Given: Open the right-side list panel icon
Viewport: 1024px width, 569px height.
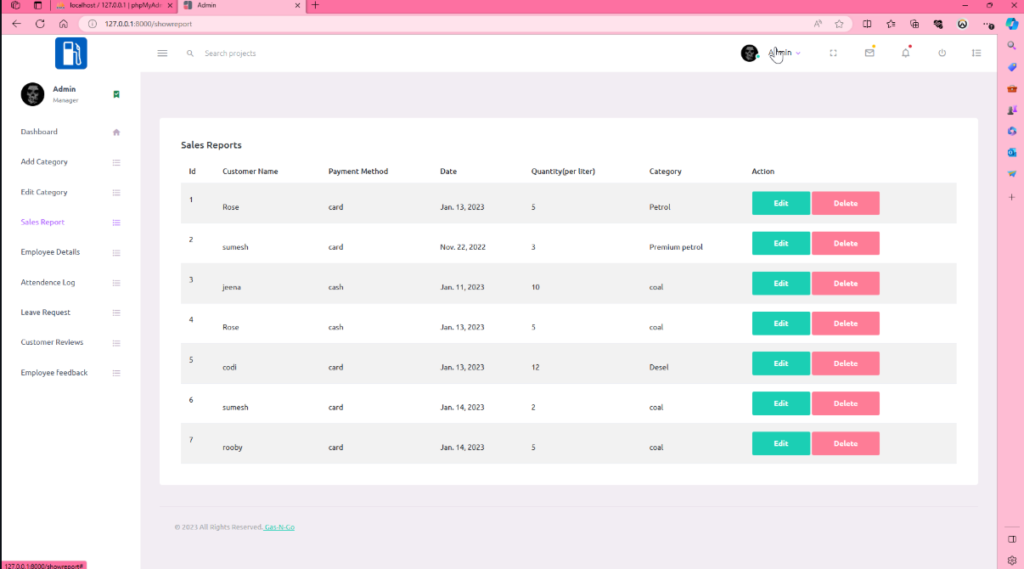Looking at the screenshot, I should tap(976, 53).
